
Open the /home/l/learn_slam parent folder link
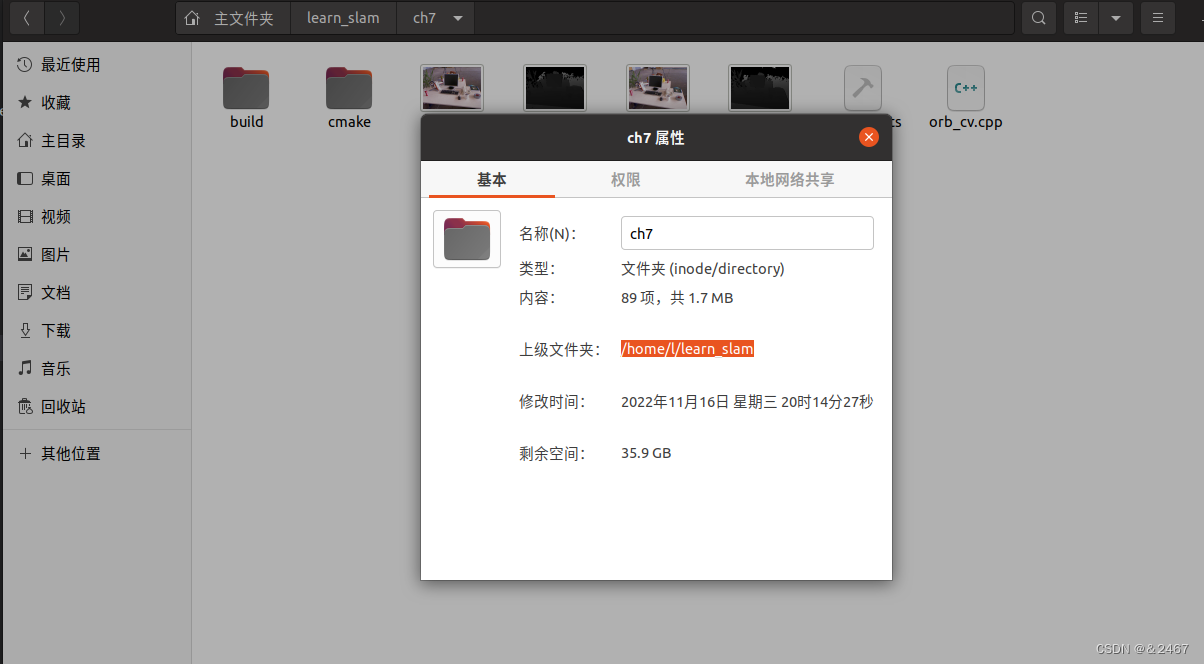pos(687,348)
